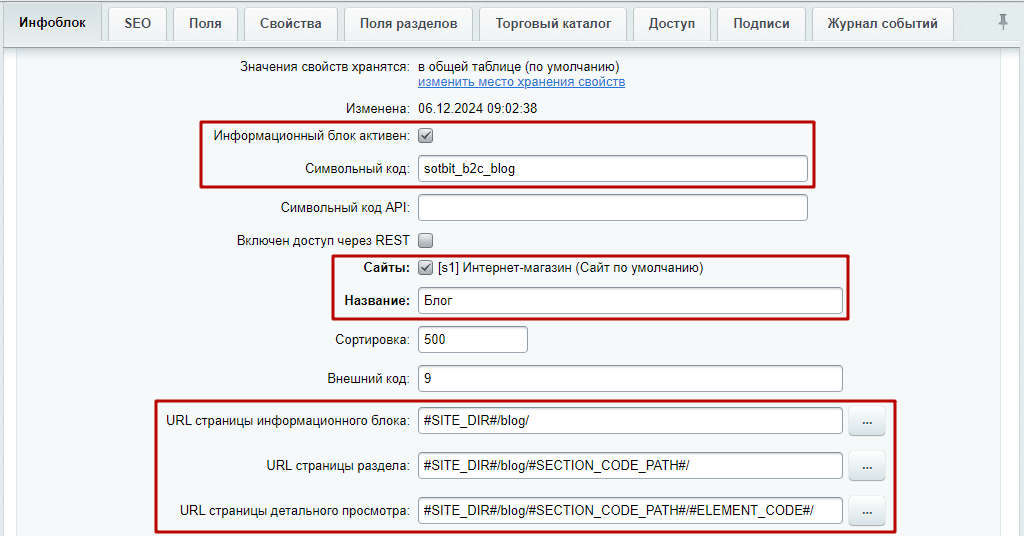Focus URL страницы детального просмотра field
The height and width of the screenshot is (536, 1024).
point(630,511)
